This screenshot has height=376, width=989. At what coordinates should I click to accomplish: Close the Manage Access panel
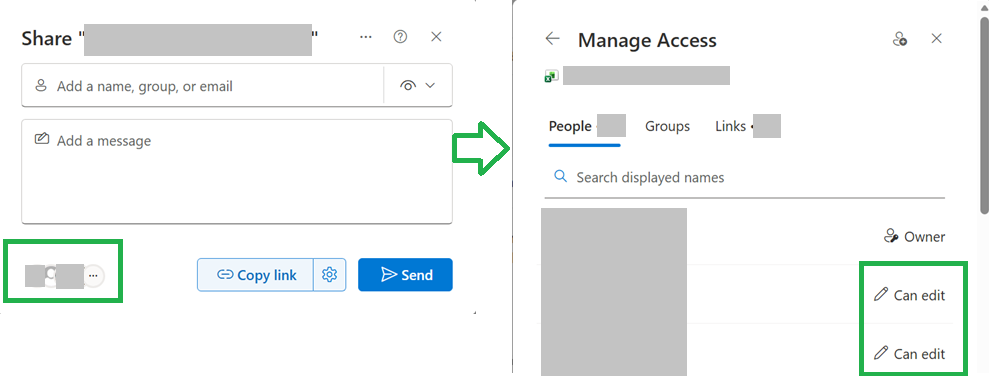pos(937,39)
